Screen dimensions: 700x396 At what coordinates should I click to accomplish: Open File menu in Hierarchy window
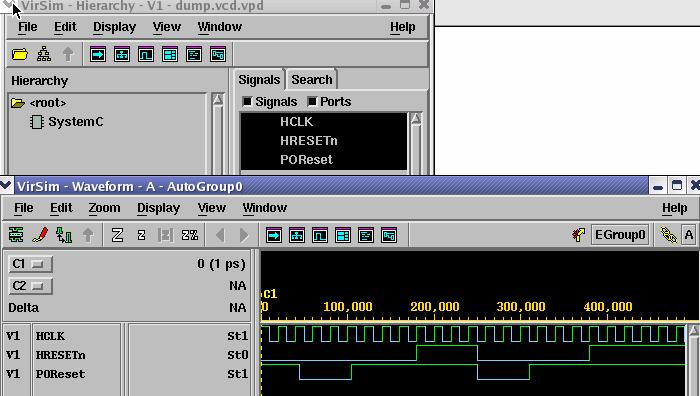point(28,27)
